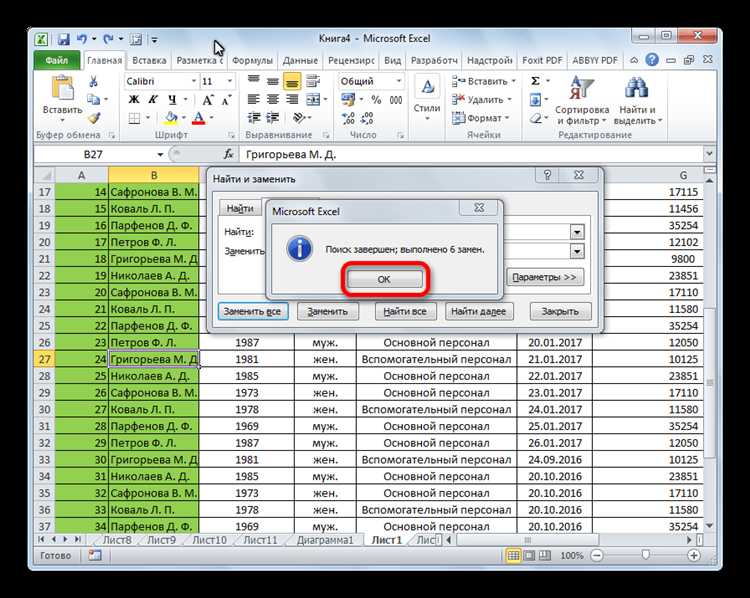
Task: Expand the Формат cells dropdown
Action: (x=507, y=118)
